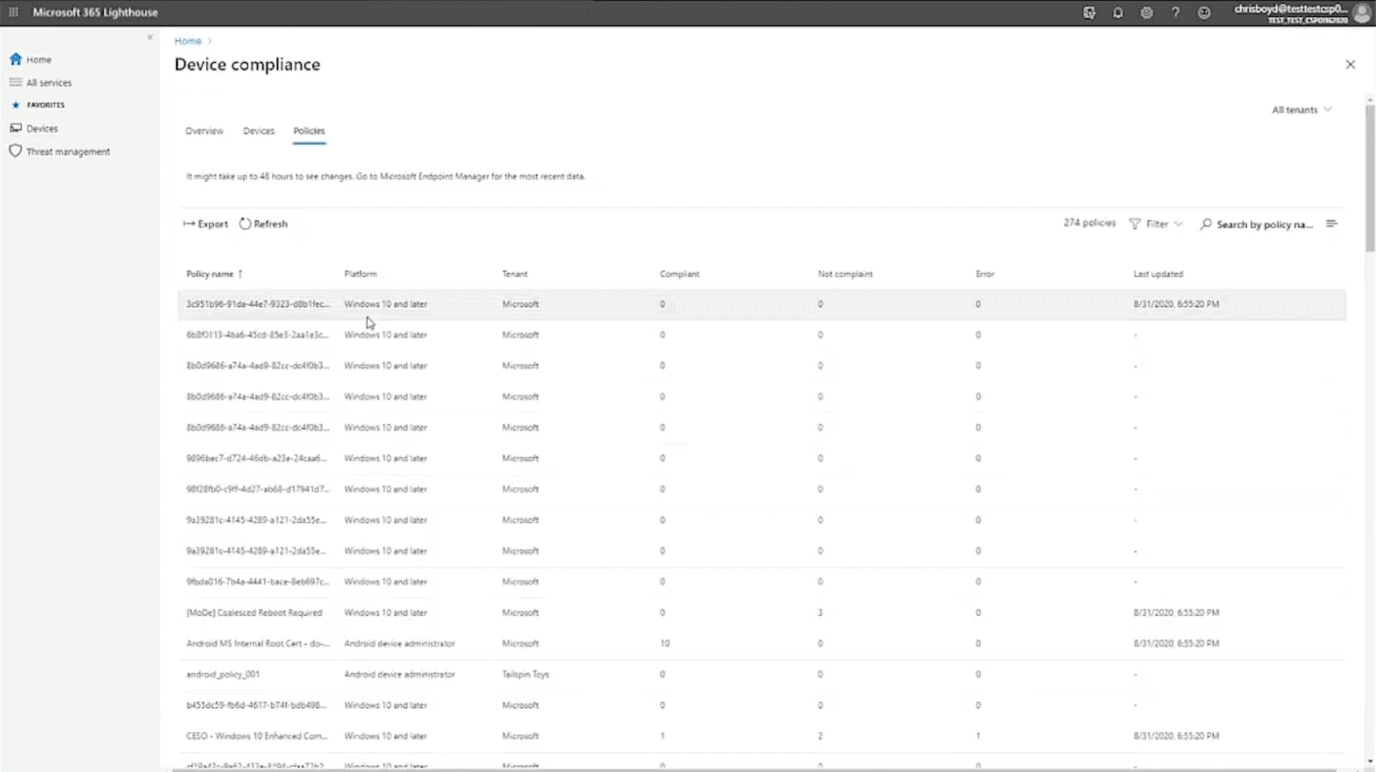Select policy row '9896bec7-d724-46db-a23e-24caa6...'
Image resolution: width=1376 pixels, height=772 pixels.
point(762,458)
